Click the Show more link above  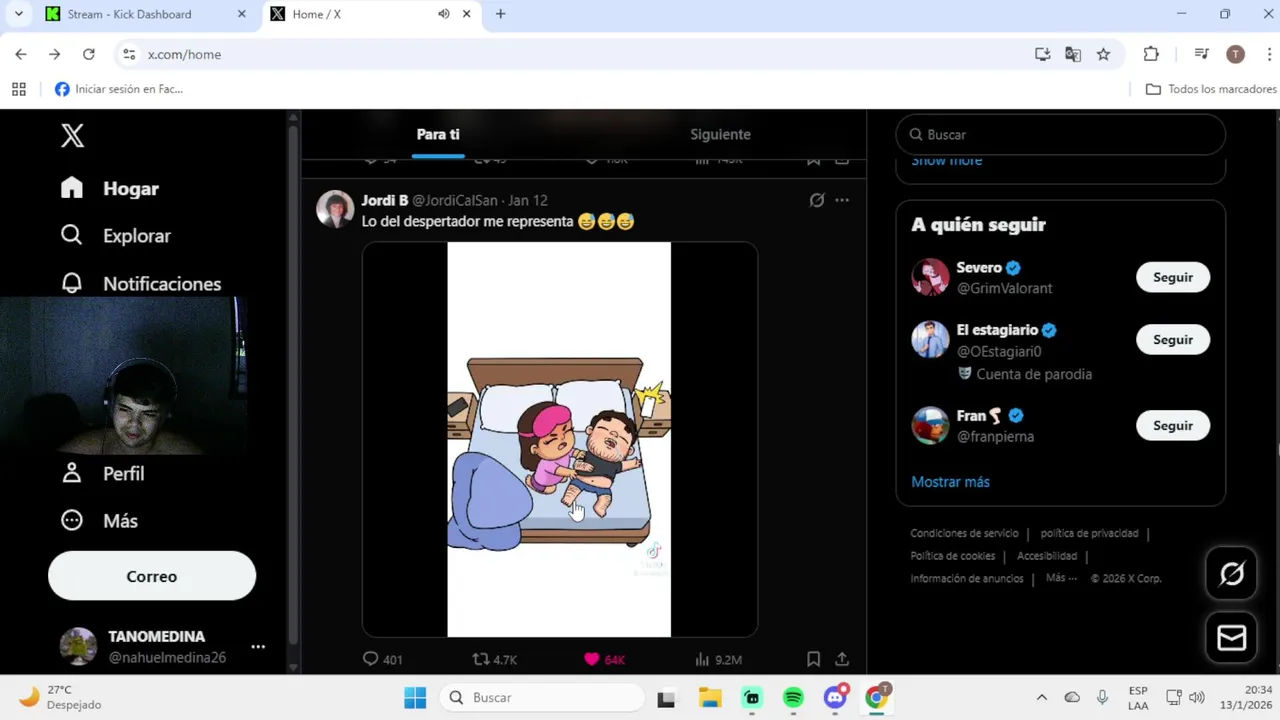coord(946,161)
